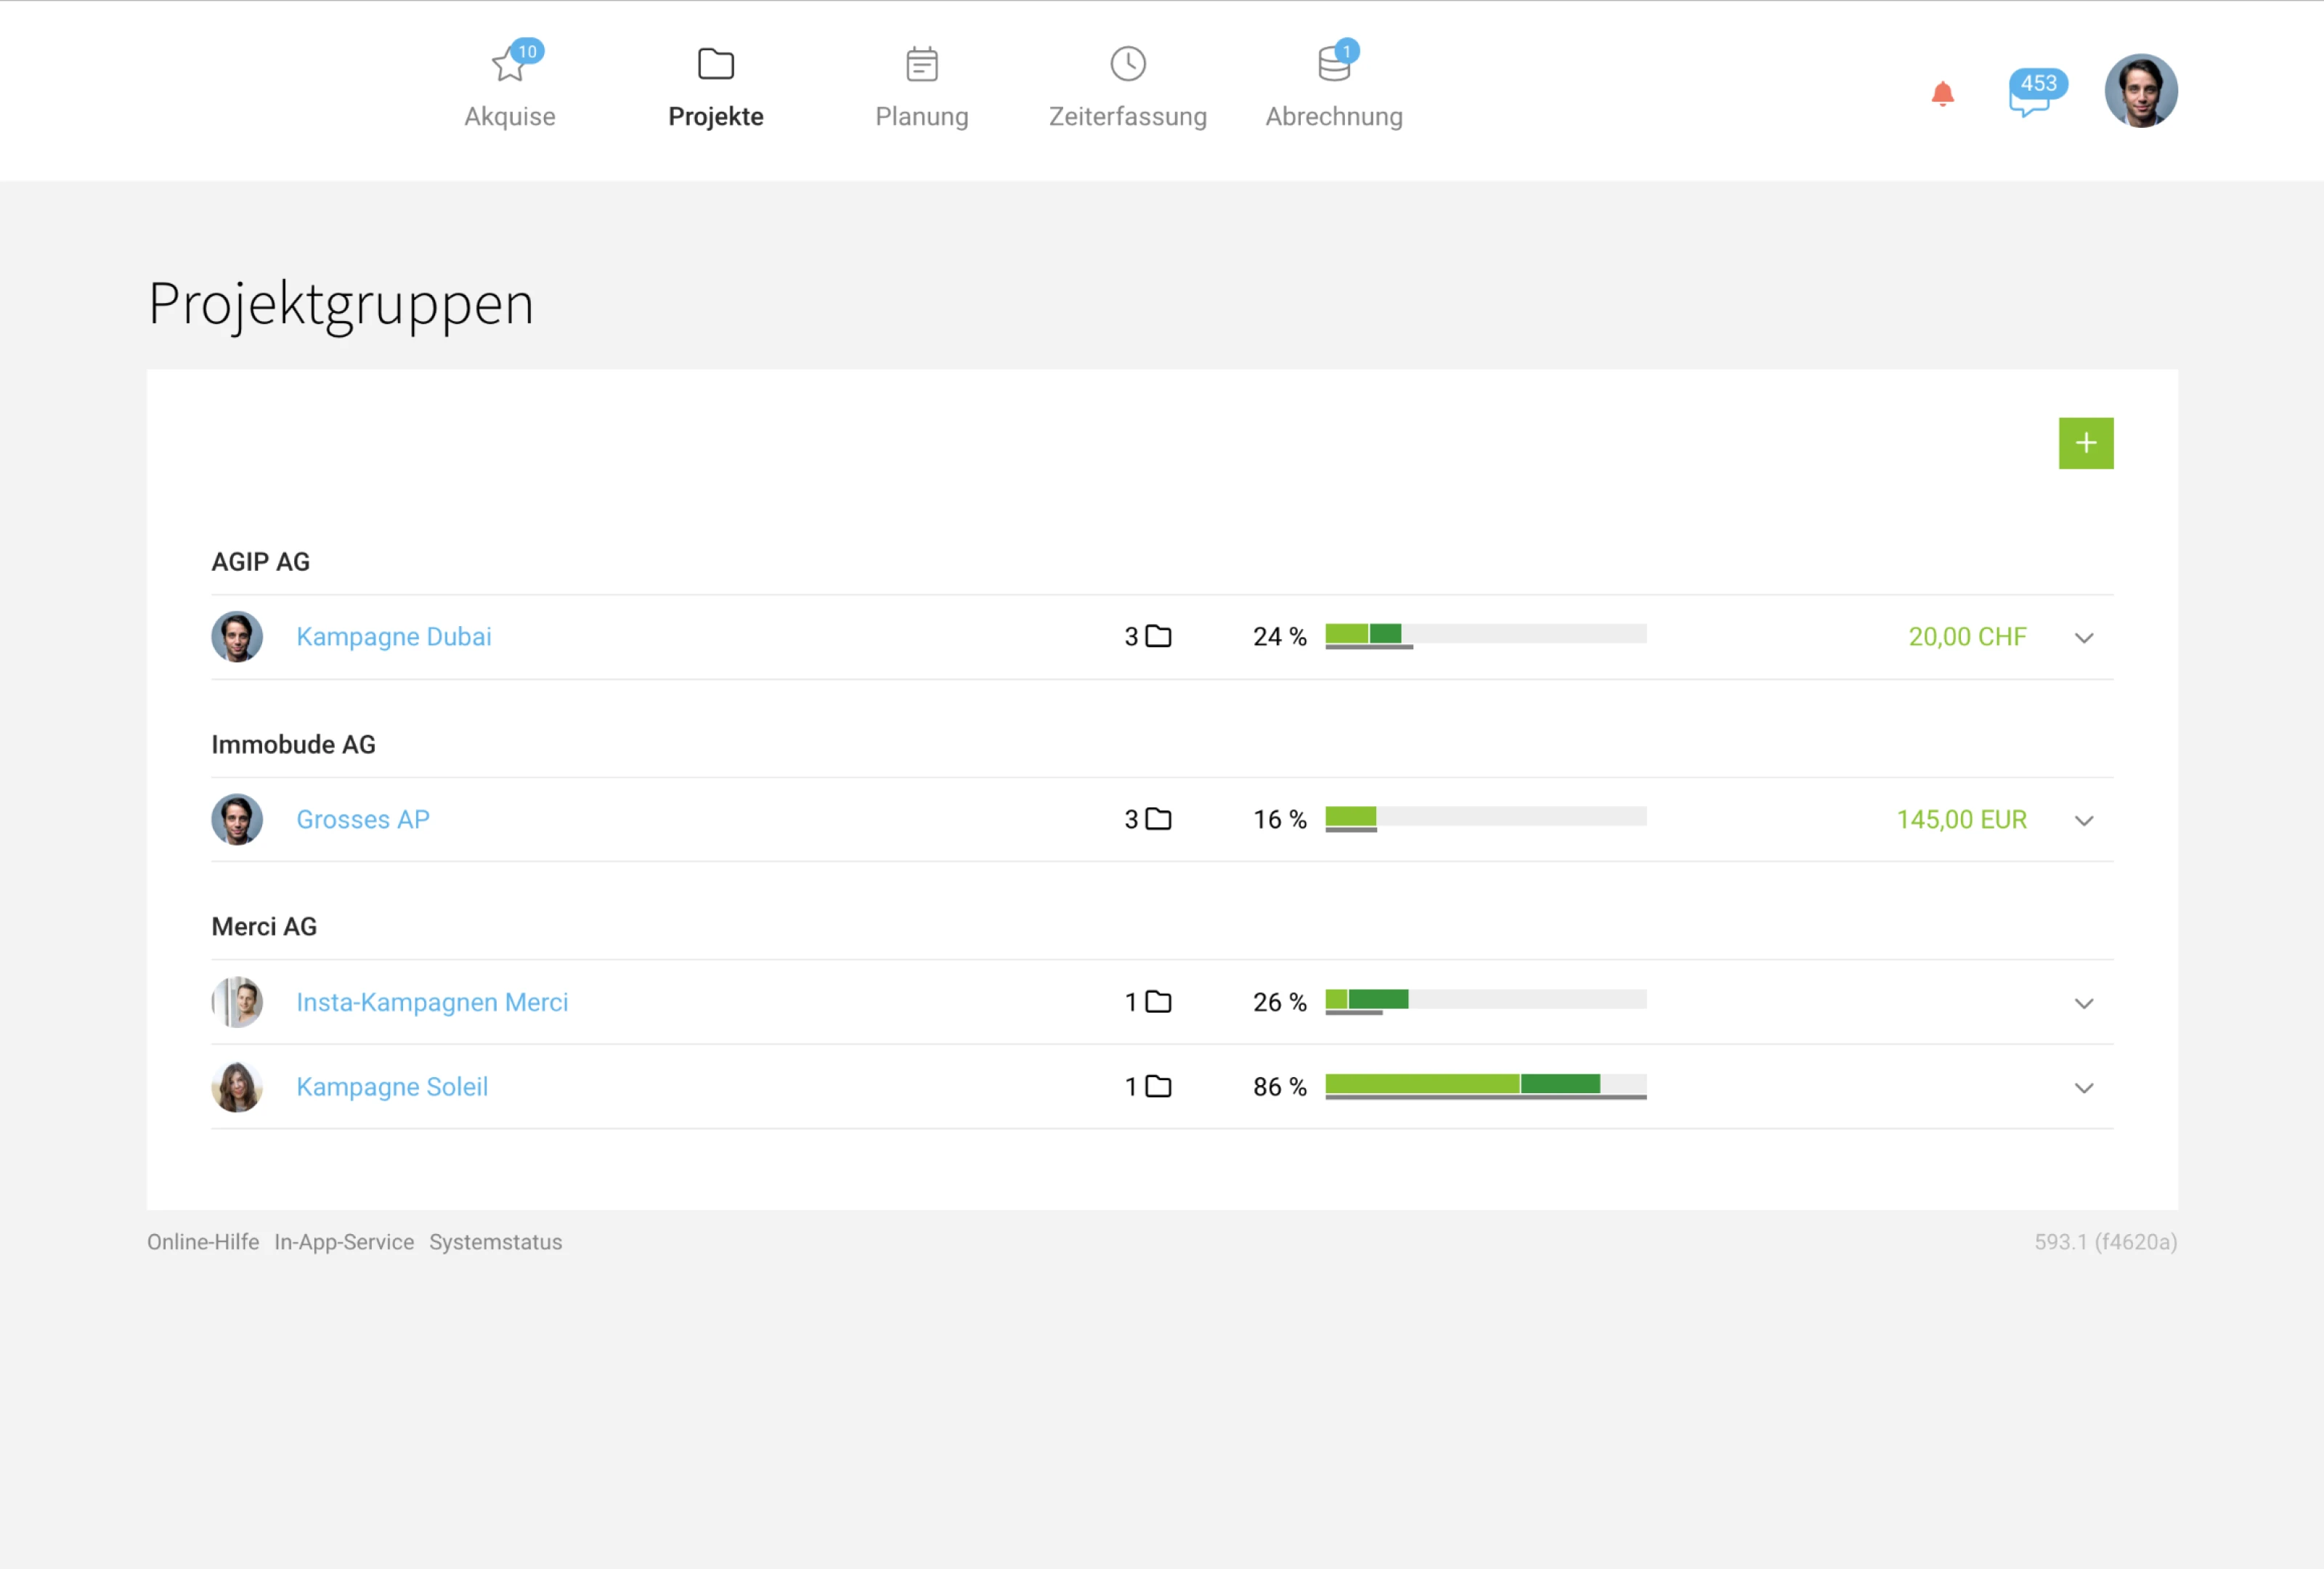Open the Kampagne Soleil project link

(392, 1087)
